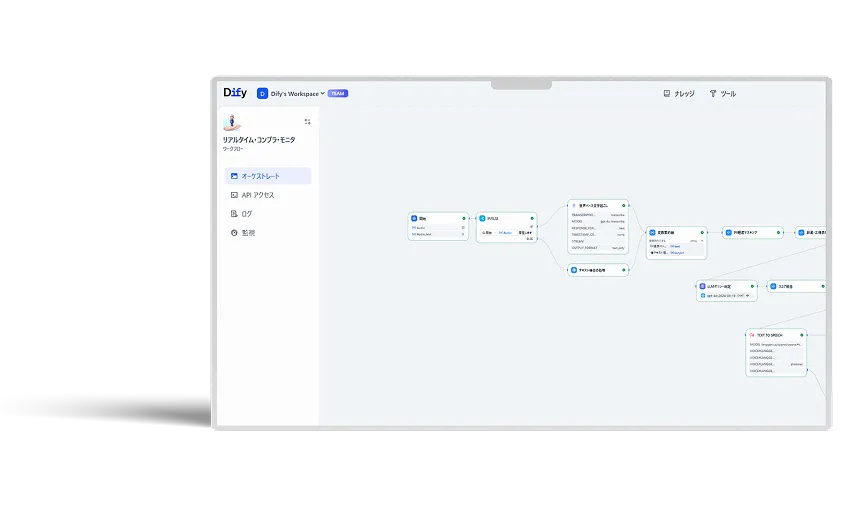Select the TEXT TO SPEECH node icon

[x=751, y=335]
